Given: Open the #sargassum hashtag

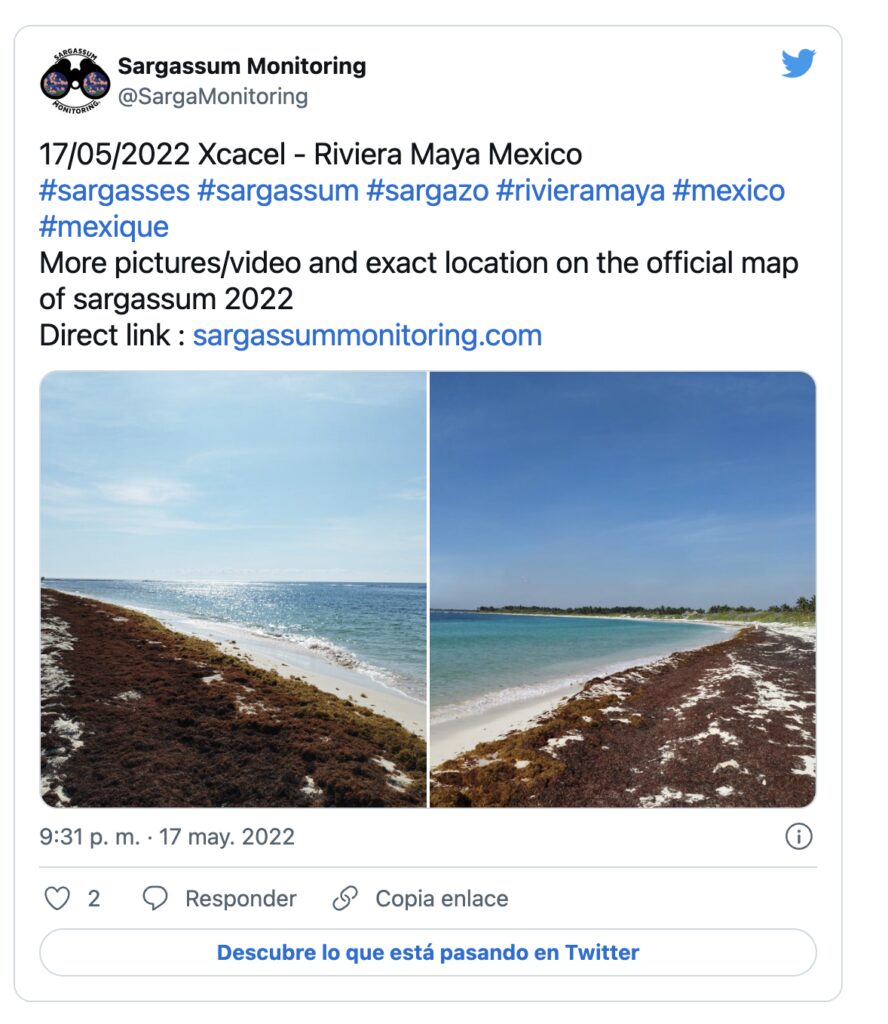Looking at the screenshot, I should 277,190.
